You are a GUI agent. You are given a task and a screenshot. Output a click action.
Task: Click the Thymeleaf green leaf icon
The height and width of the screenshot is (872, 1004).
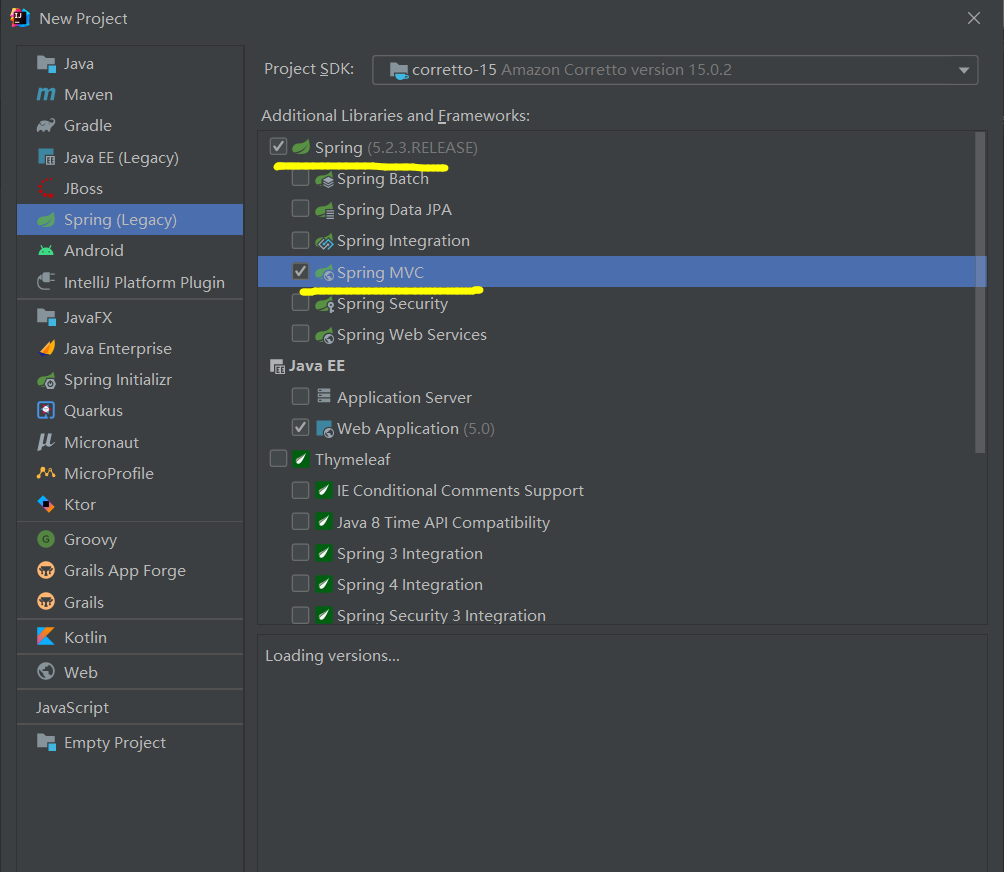301,459
